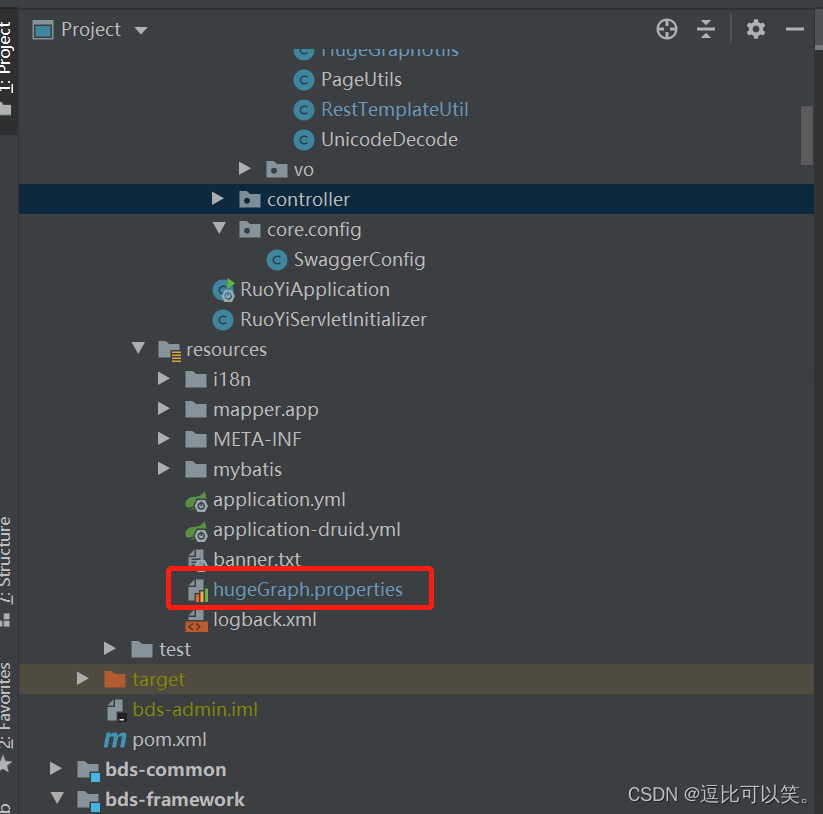Click the logback.xml file icon
The width and height of the screenshot is (823, 814).
tap(197, 620)
